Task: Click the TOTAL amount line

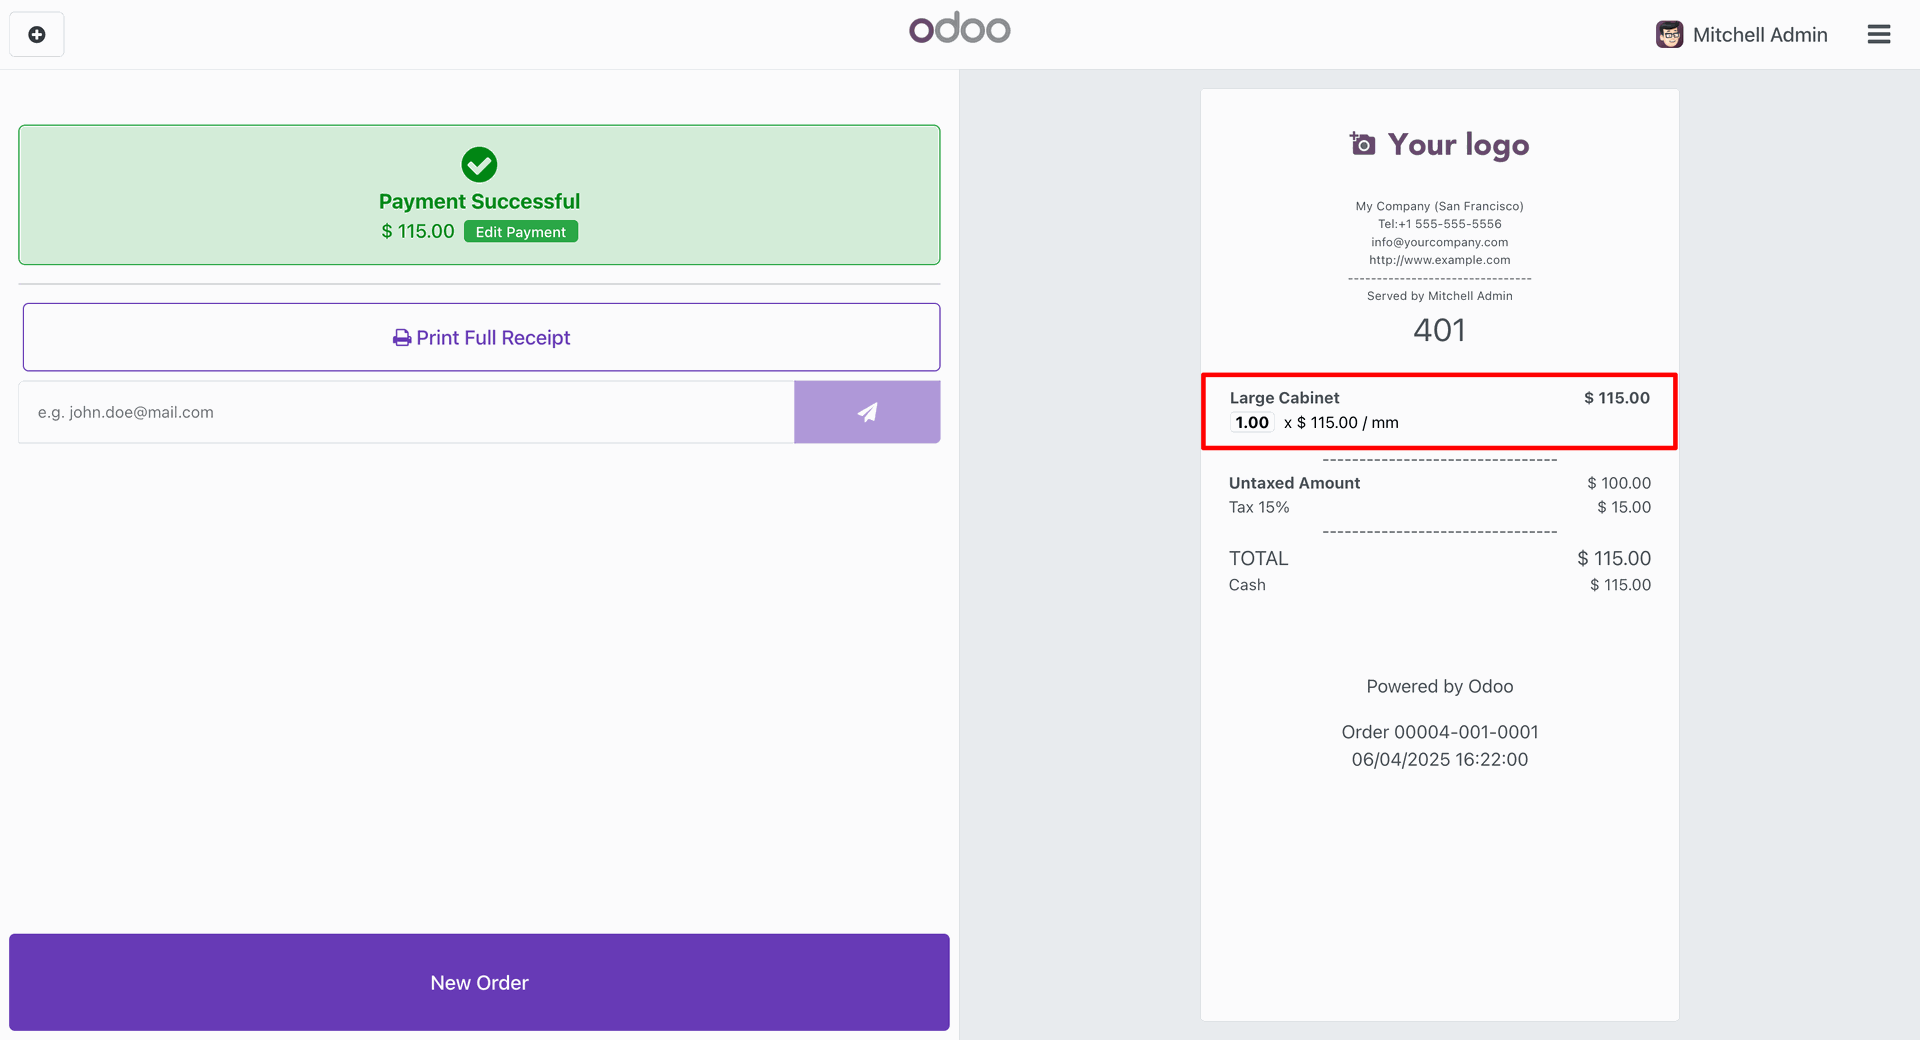Action: click(x=1439, y=558)
